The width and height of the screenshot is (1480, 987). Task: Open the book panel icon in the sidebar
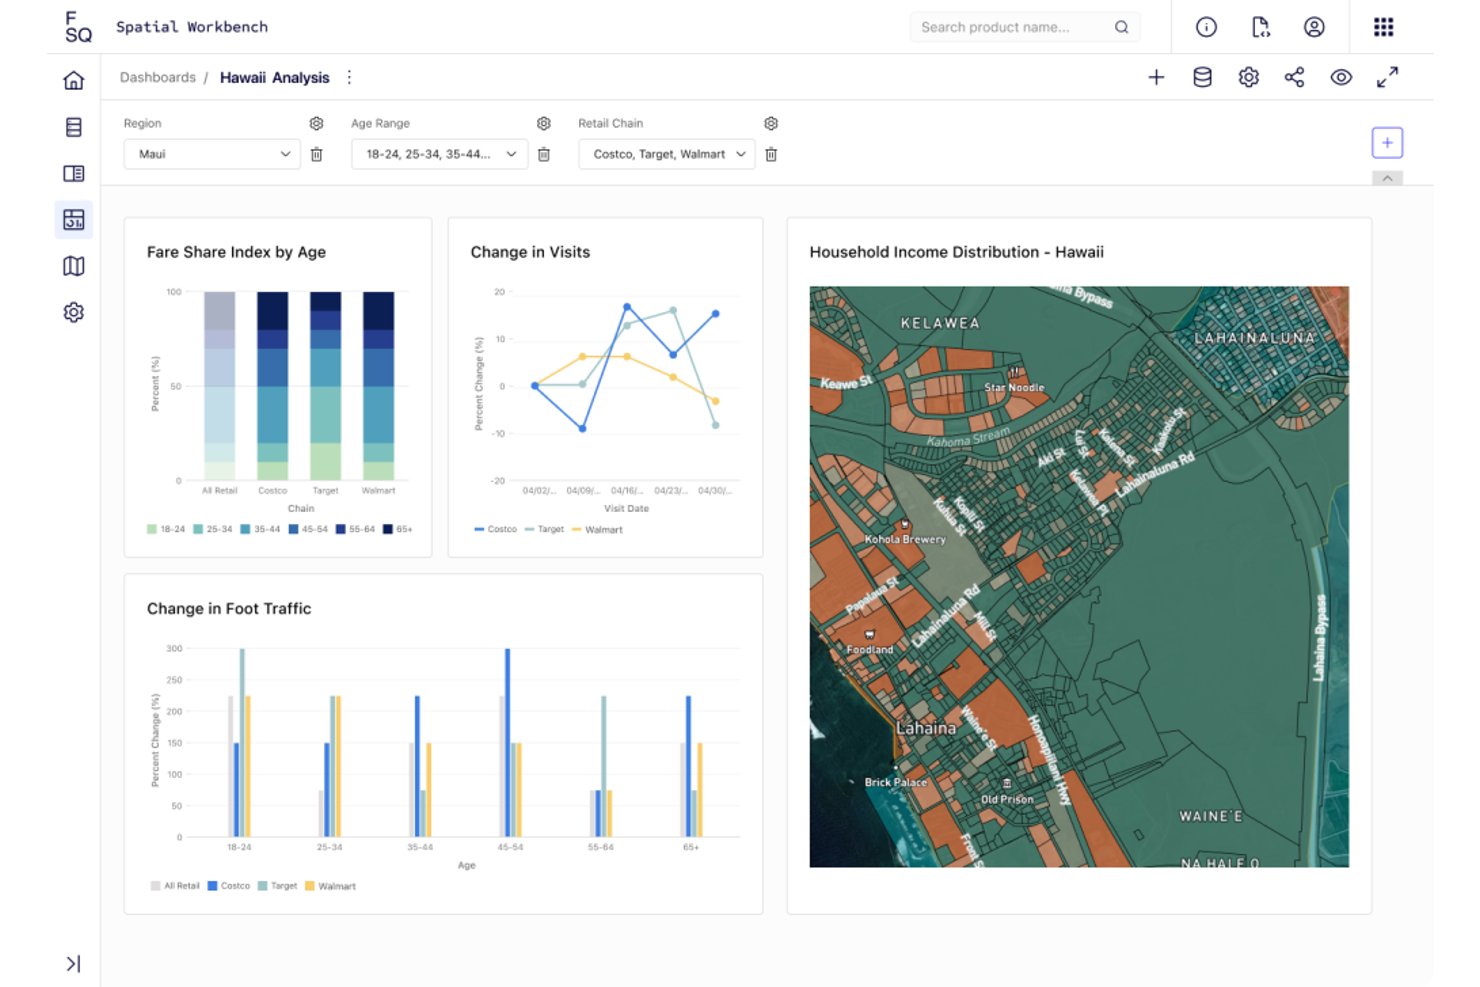74,173
